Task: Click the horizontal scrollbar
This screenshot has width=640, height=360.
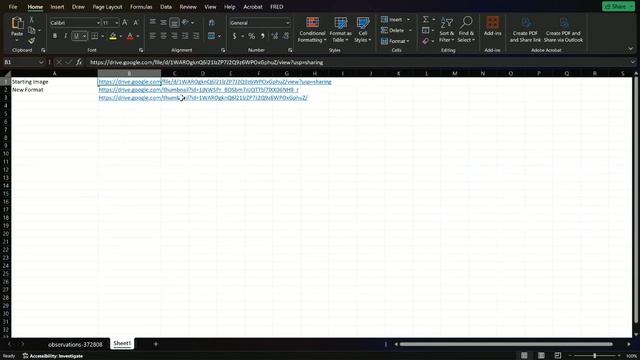Action: [506, 344]
